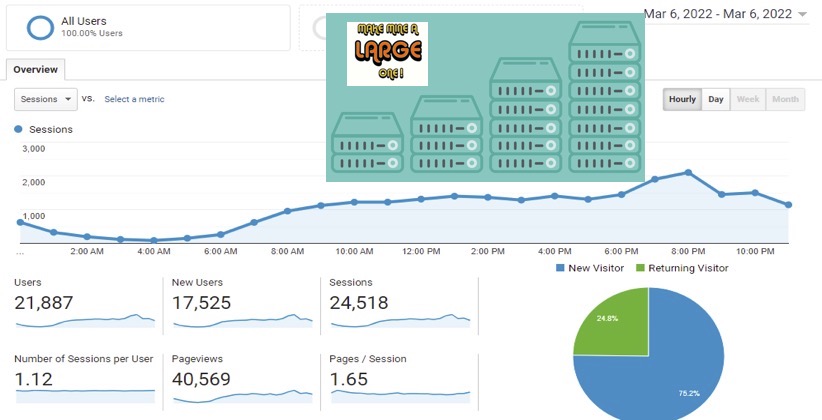Screen dimensions: 822x420
Task: Switch chart granularity to Day
Action: tap(716, 99)
